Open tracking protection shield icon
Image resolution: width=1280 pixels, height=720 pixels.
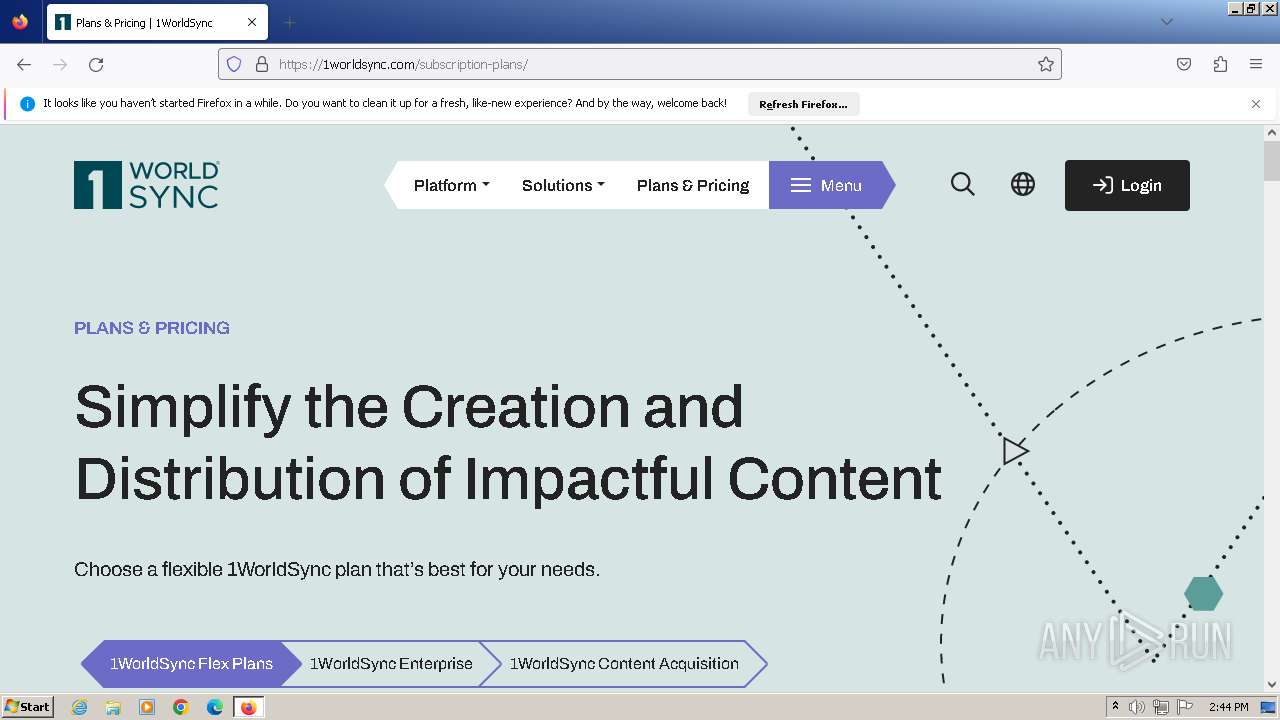point(234,64)
